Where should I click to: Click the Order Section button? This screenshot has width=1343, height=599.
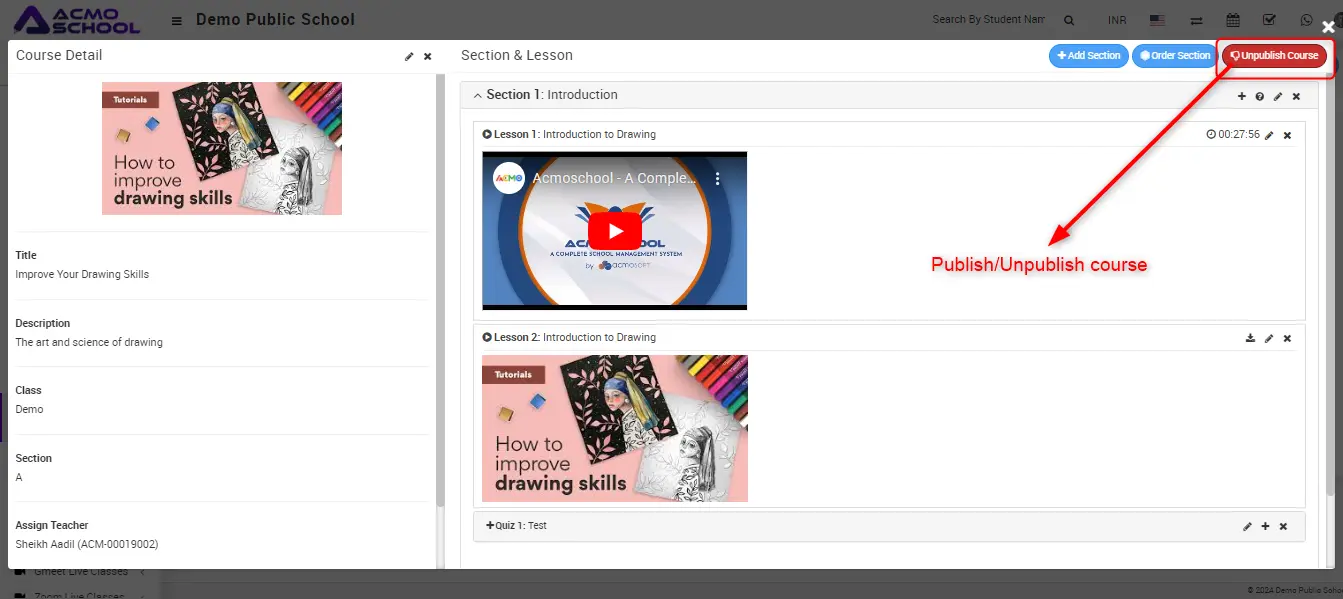tap(1175, 56)
